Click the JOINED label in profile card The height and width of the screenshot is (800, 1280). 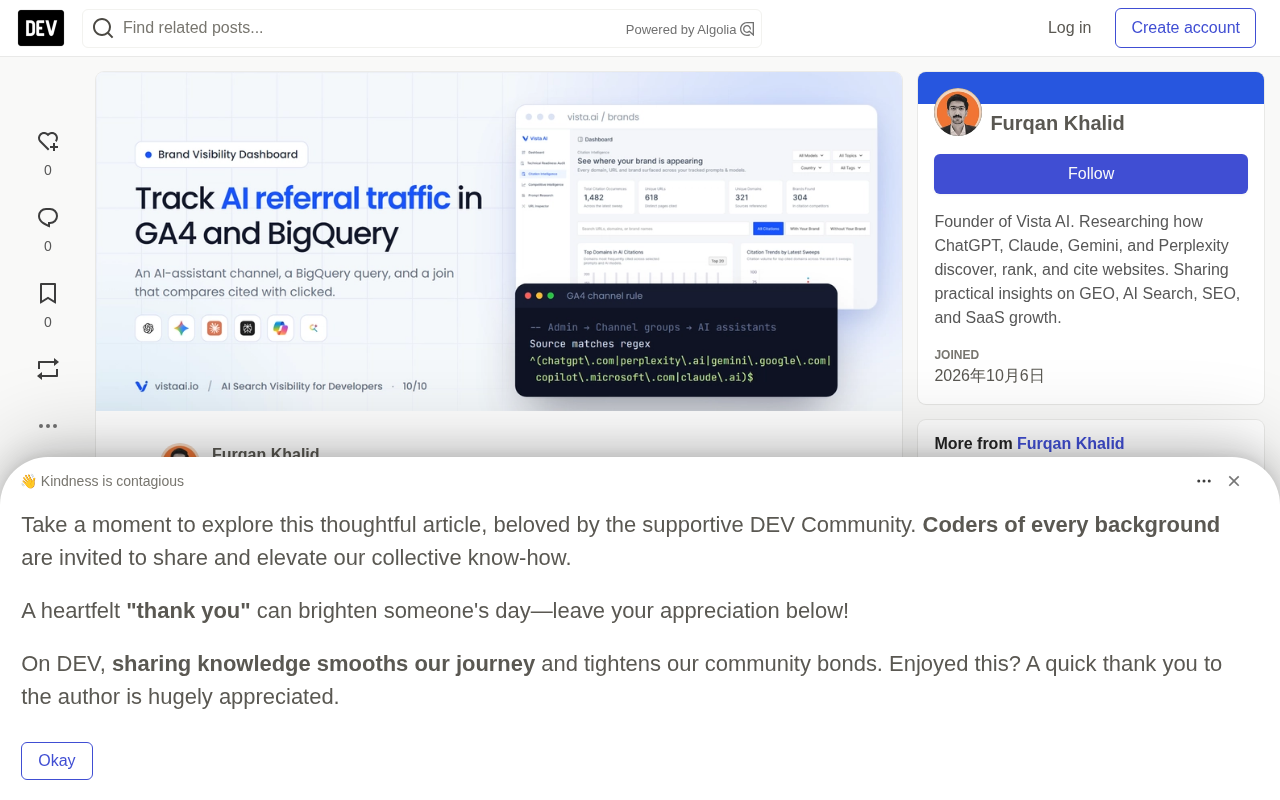point(957,355)
